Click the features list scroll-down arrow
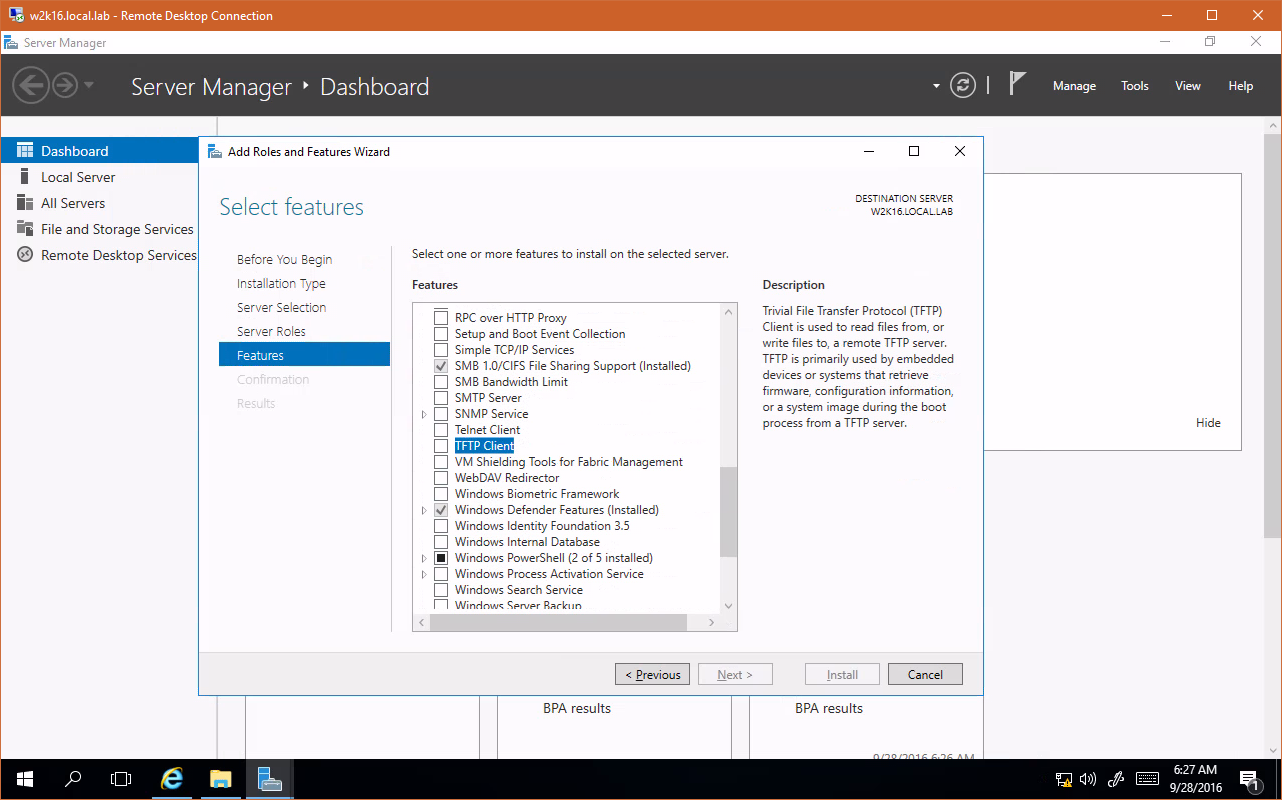Viewport: 1282px width, 800px height. 728,606
